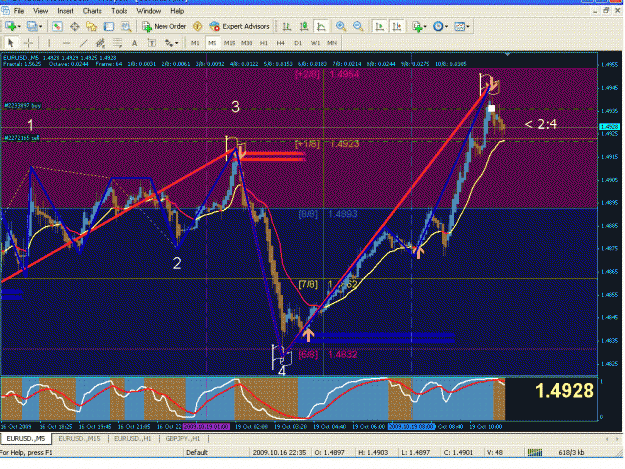Open the Strategy Tester magnifier icon
The image size is (625, 469).
[126, 27]
